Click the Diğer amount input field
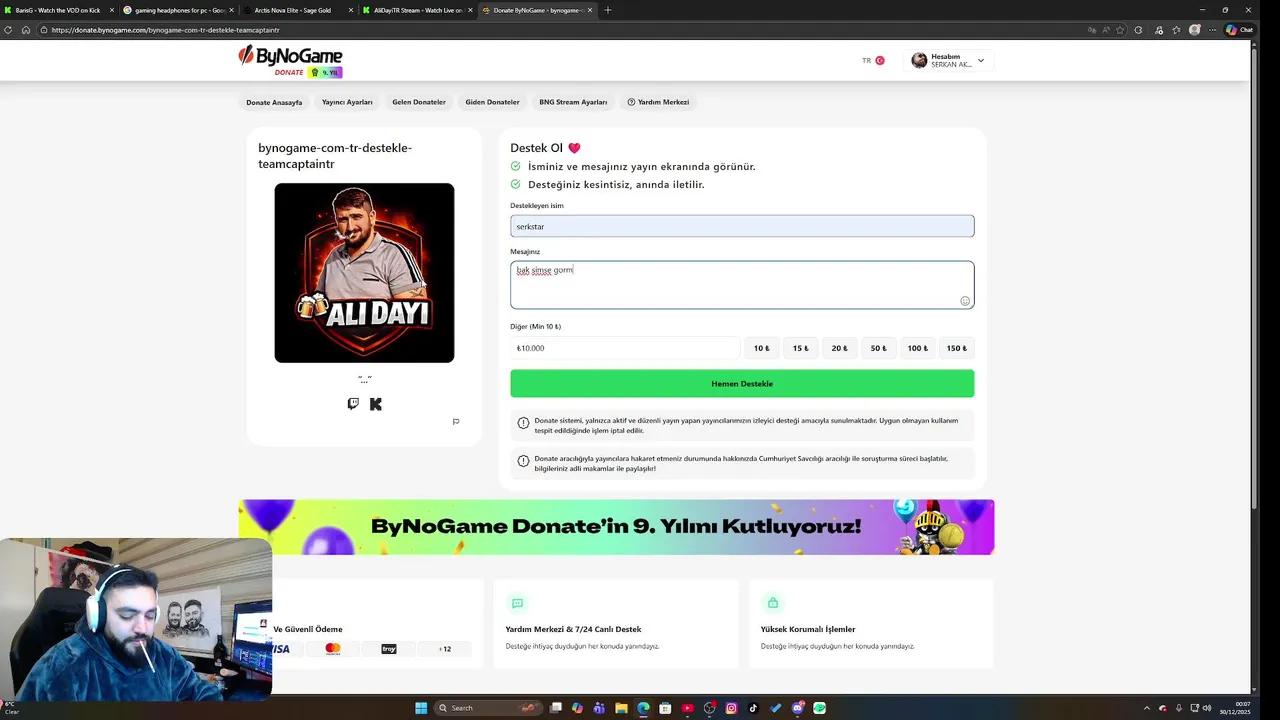This screenshot has width=1280, height=720. pos(625,348)
